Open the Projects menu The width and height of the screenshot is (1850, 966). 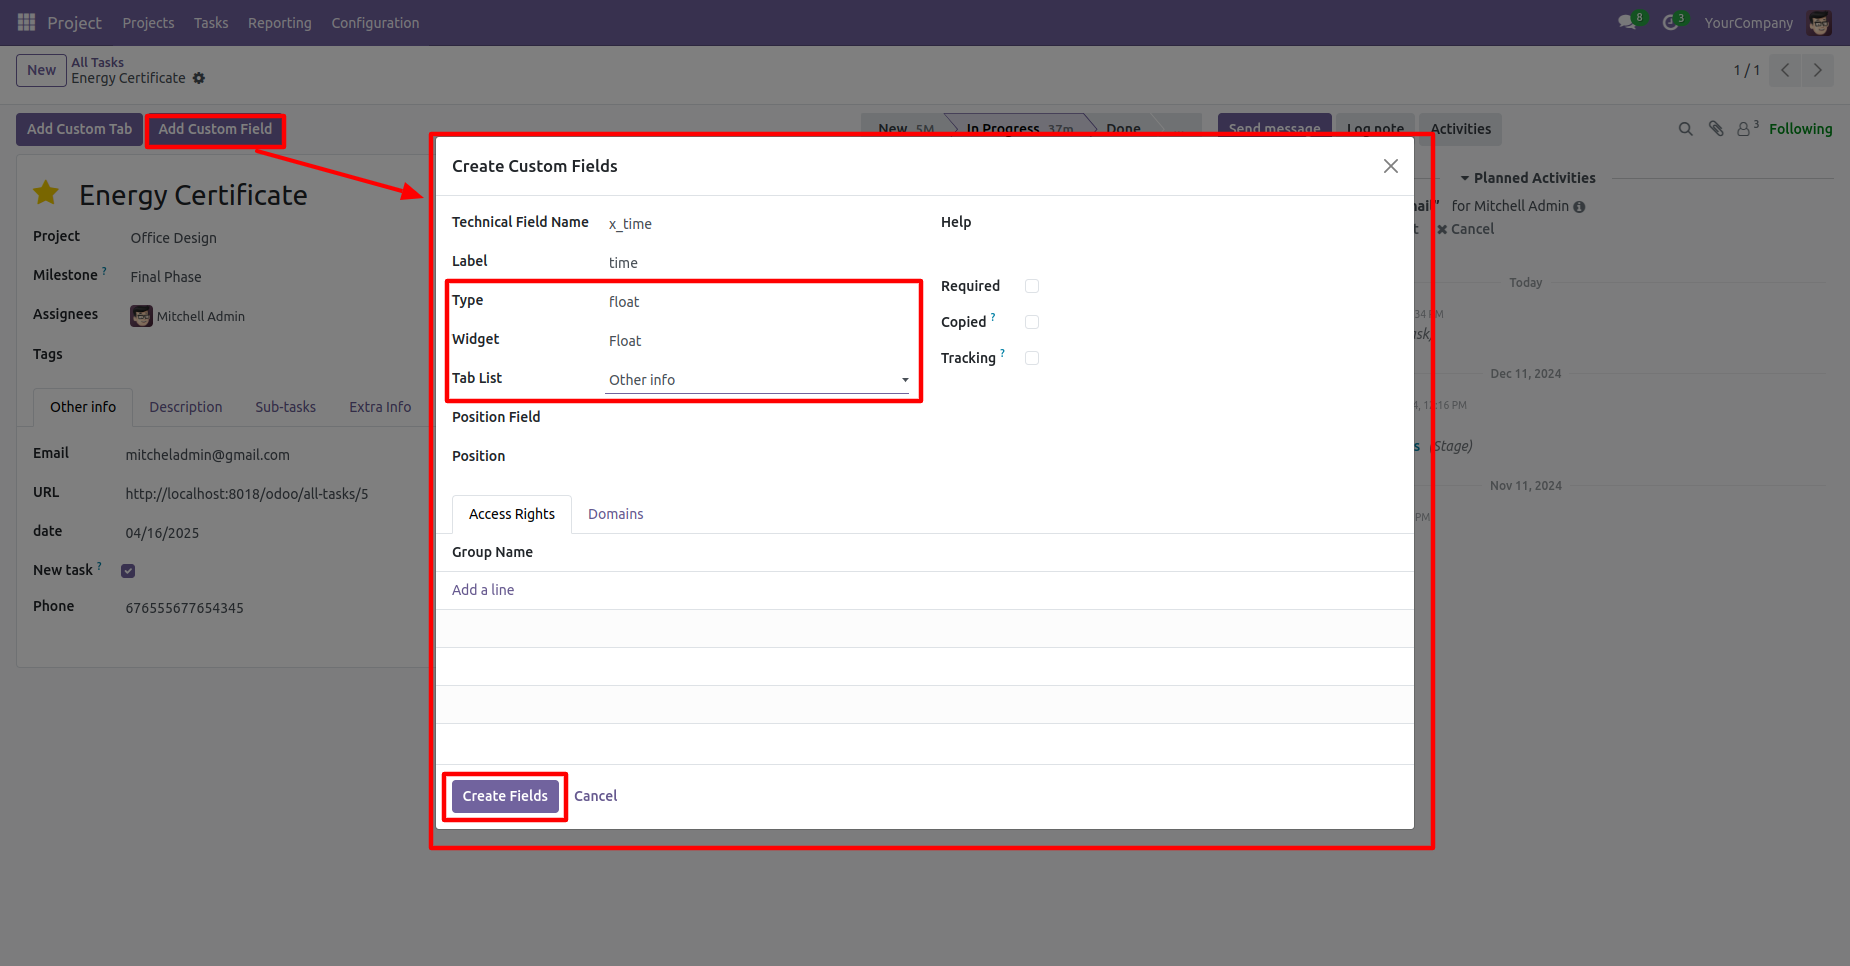click(x=148, y=23)
